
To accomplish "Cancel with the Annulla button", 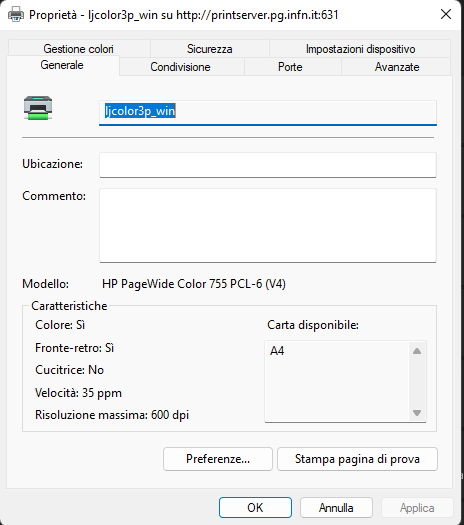I will (336, 508).
